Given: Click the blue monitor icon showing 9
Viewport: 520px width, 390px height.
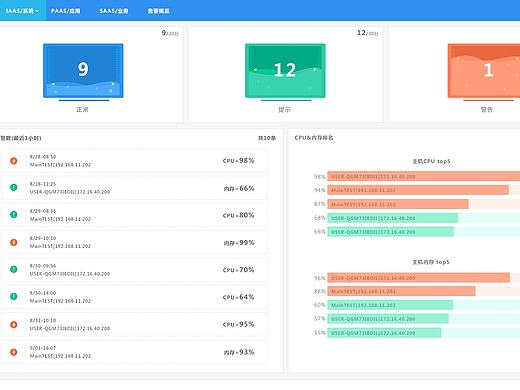Looking at the screenshot, I should pyautogui.click(x=83, y=72).
